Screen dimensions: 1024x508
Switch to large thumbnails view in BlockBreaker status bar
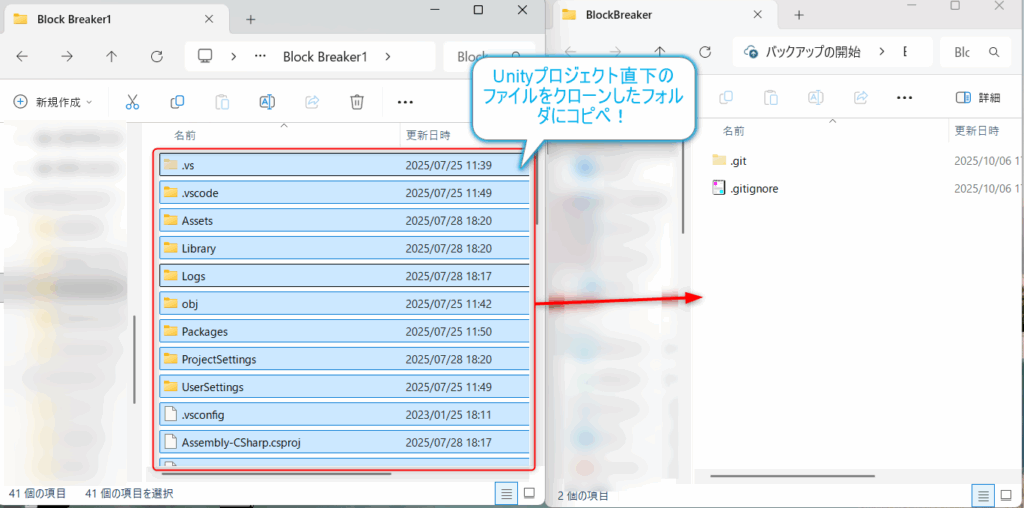tap(1008, 494)
